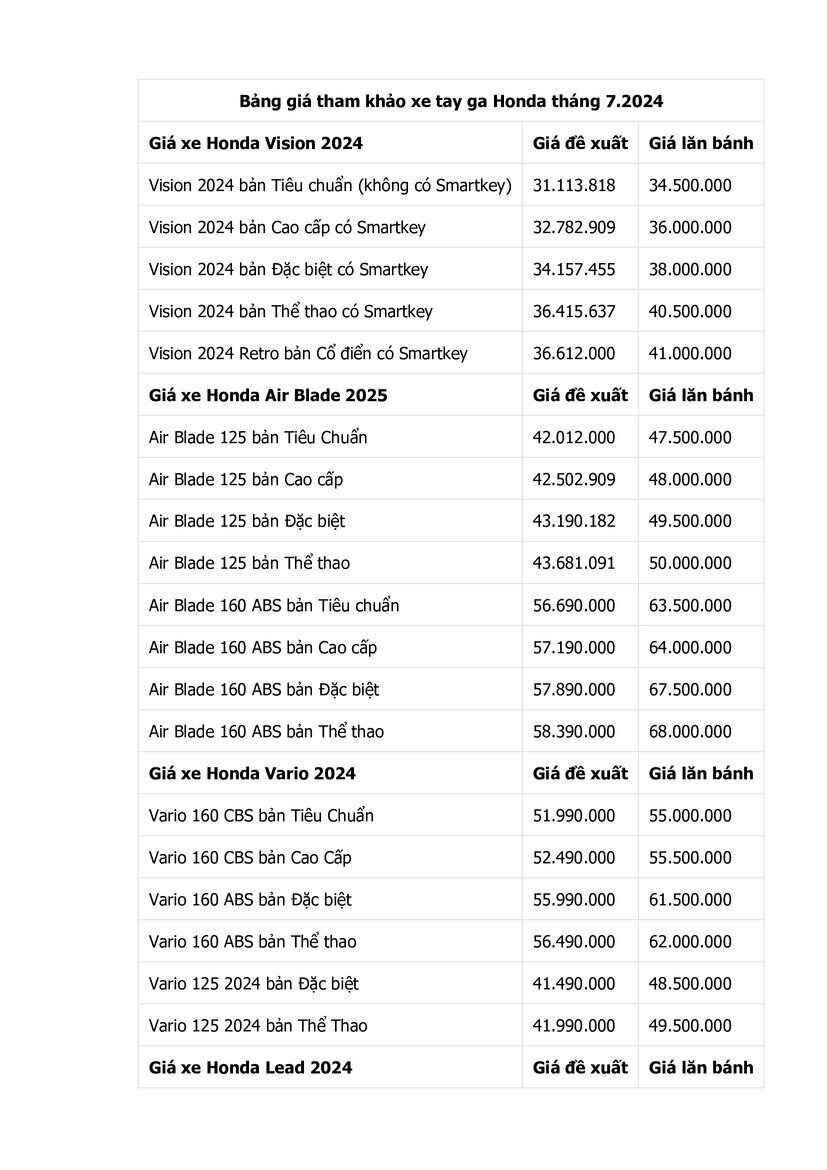
Task: Select the Giá lăn bánh header in Lead section
Action: pos(701,1068)
